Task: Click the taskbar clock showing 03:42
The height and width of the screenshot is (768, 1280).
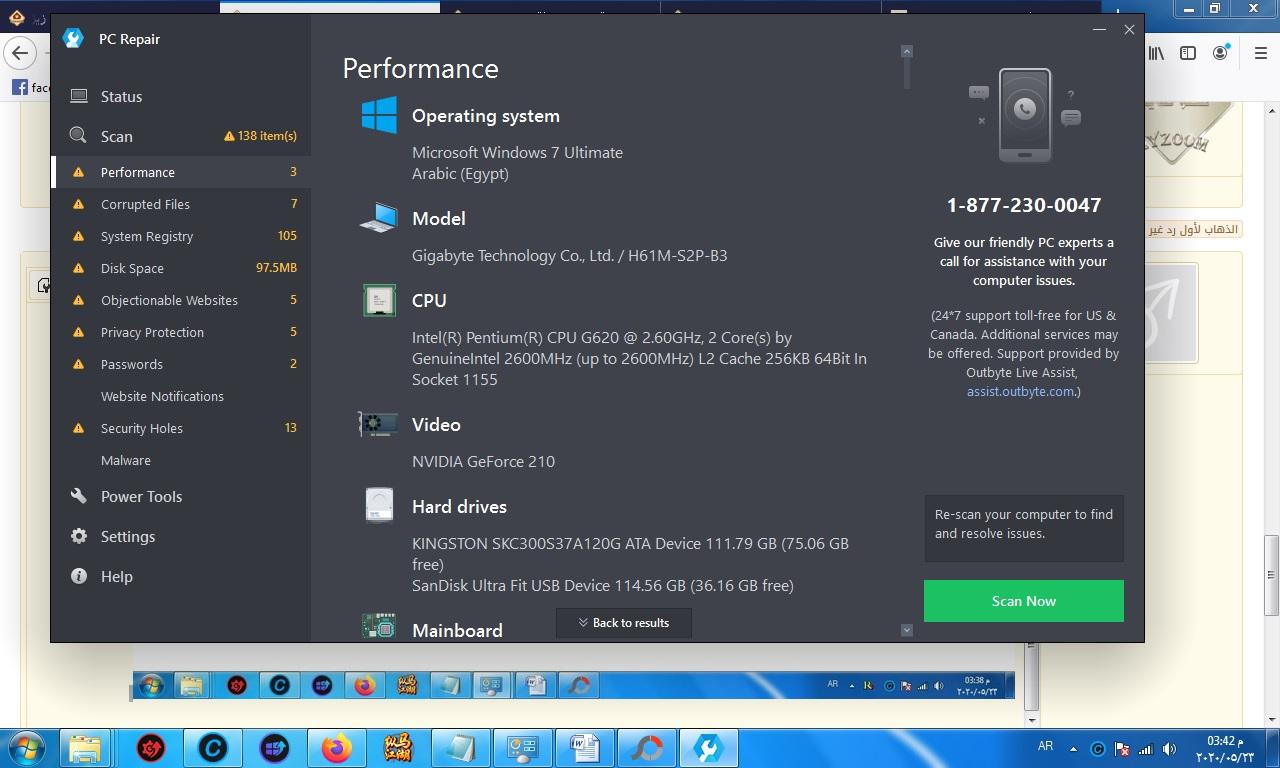Action: (x=1225, y=749)
